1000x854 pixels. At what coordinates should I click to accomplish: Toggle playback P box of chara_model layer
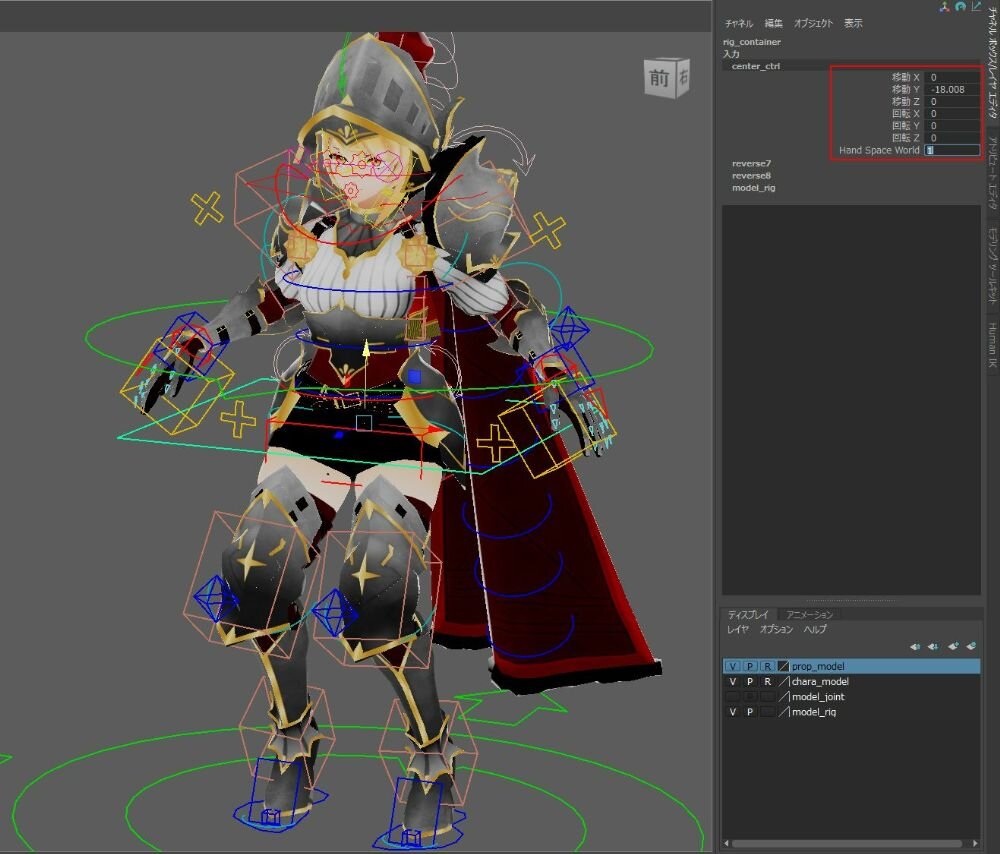[x=750, y=681]
